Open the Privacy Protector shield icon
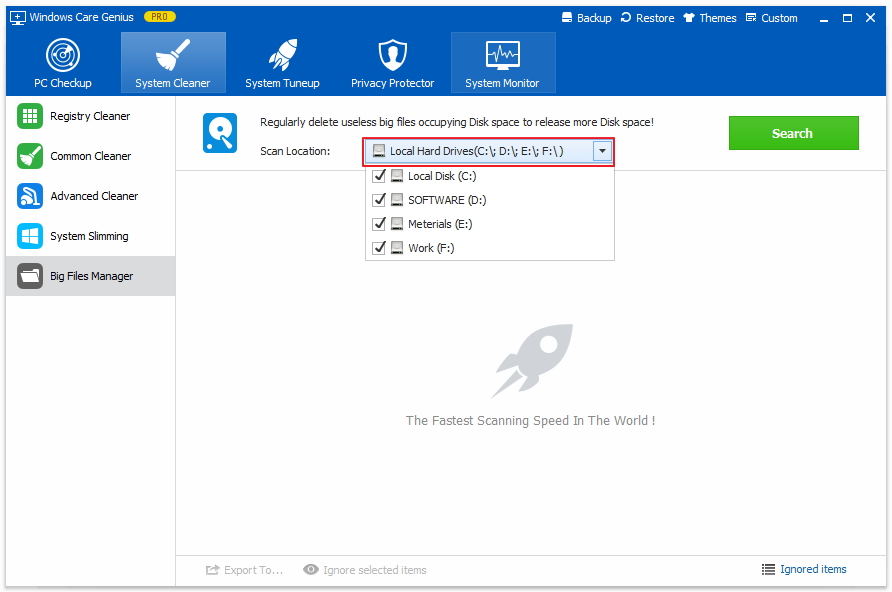The height and width of the screenshot is (592, 892). point(393,55)
